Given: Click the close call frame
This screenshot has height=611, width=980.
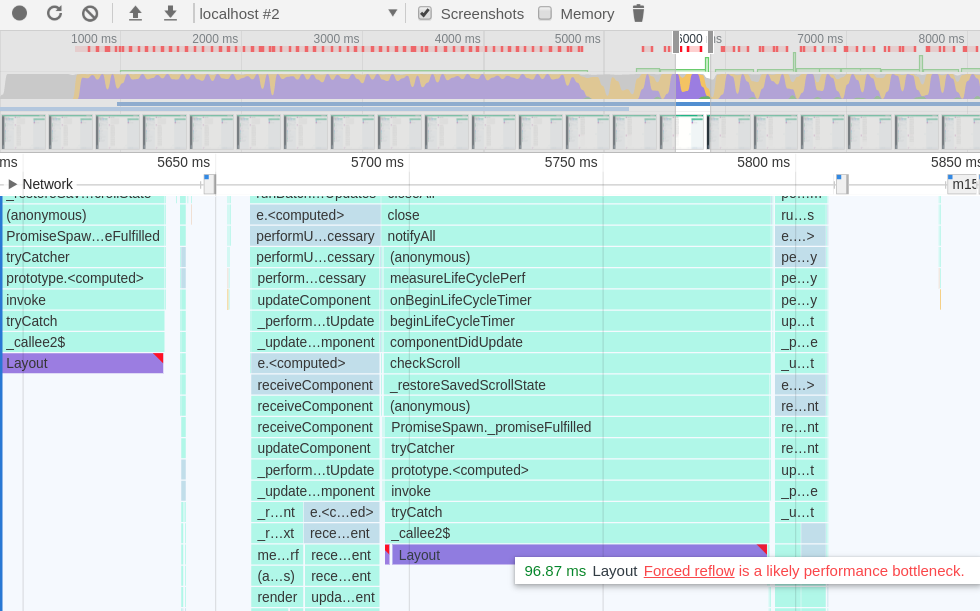Looking at the screenshot, I should (578, 215).
